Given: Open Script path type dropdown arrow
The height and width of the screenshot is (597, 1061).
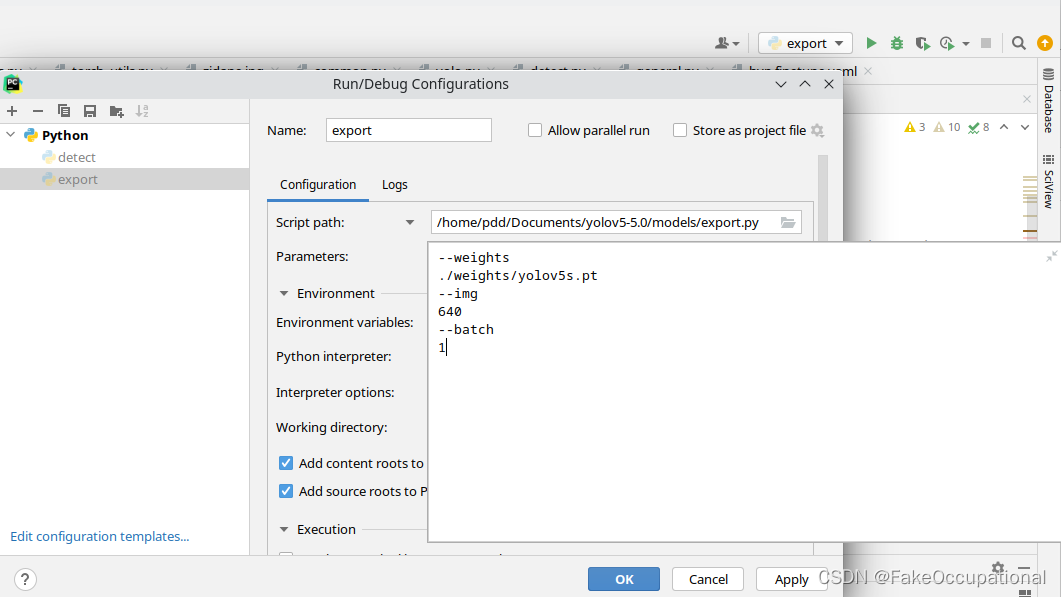Looking at the screenshot, I should tap(409, 223).
